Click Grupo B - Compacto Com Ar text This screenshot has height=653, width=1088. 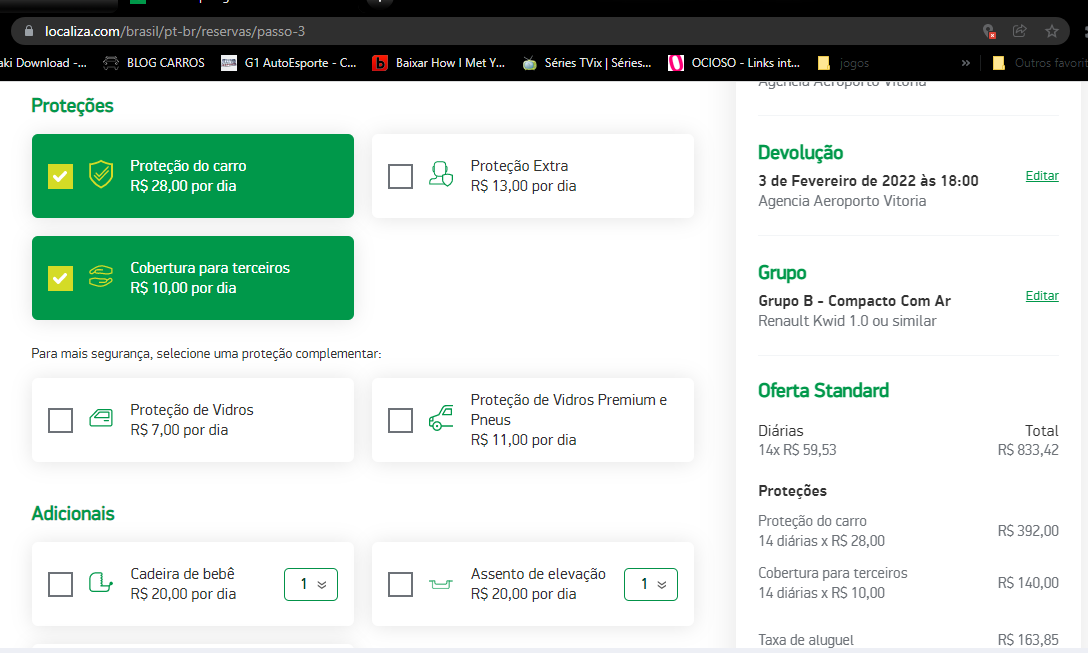click(854, 300)
